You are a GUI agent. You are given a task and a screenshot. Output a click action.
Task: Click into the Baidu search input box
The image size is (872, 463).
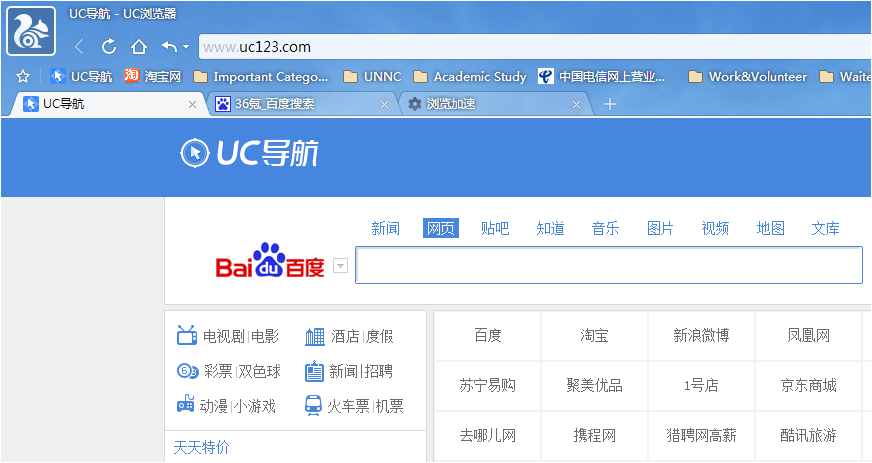coord(609,265)
